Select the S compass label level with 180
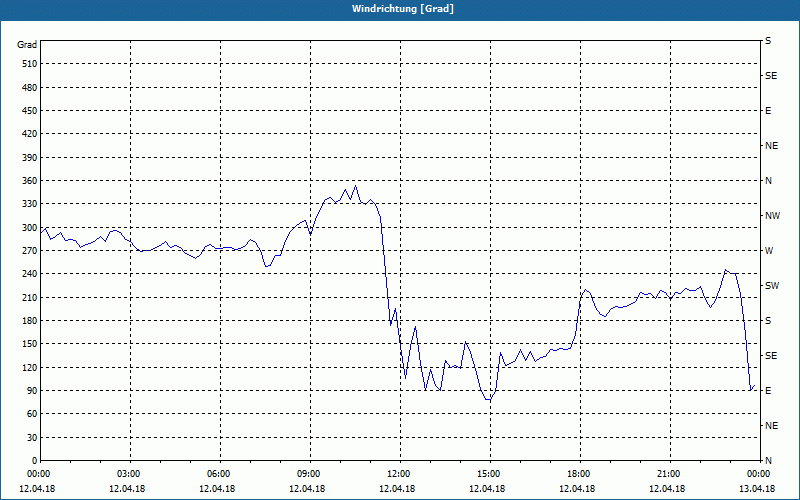The width and height of the screenshot is (800, 500). 768,321
